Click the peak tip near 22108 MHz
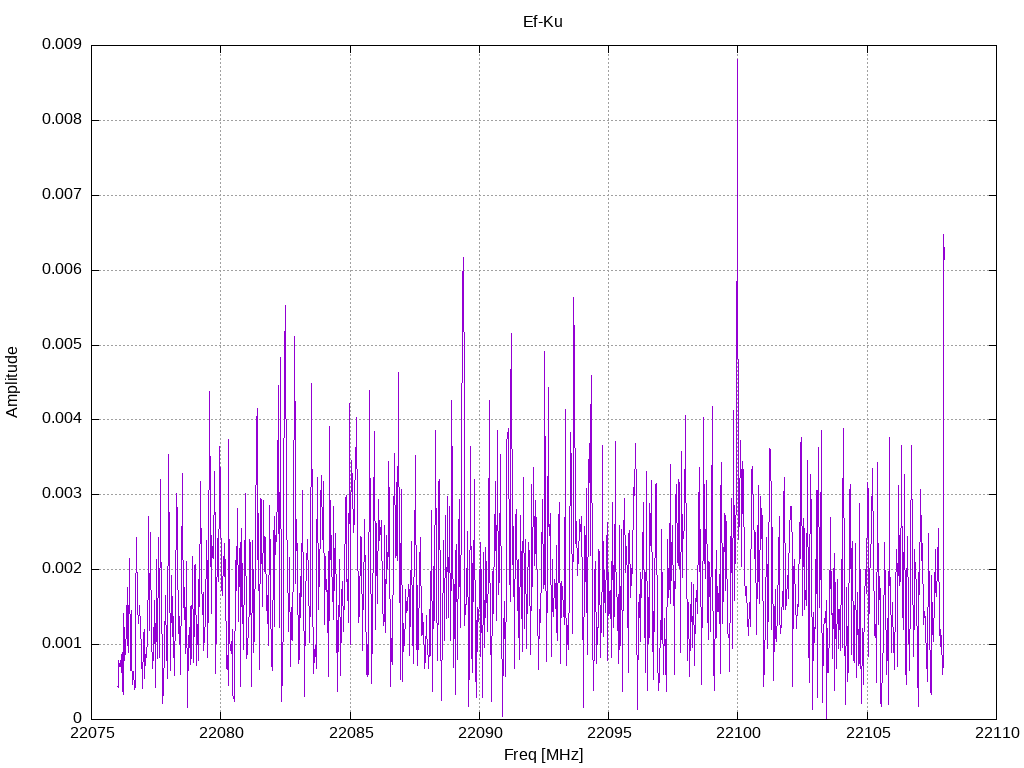 [943, 235]
